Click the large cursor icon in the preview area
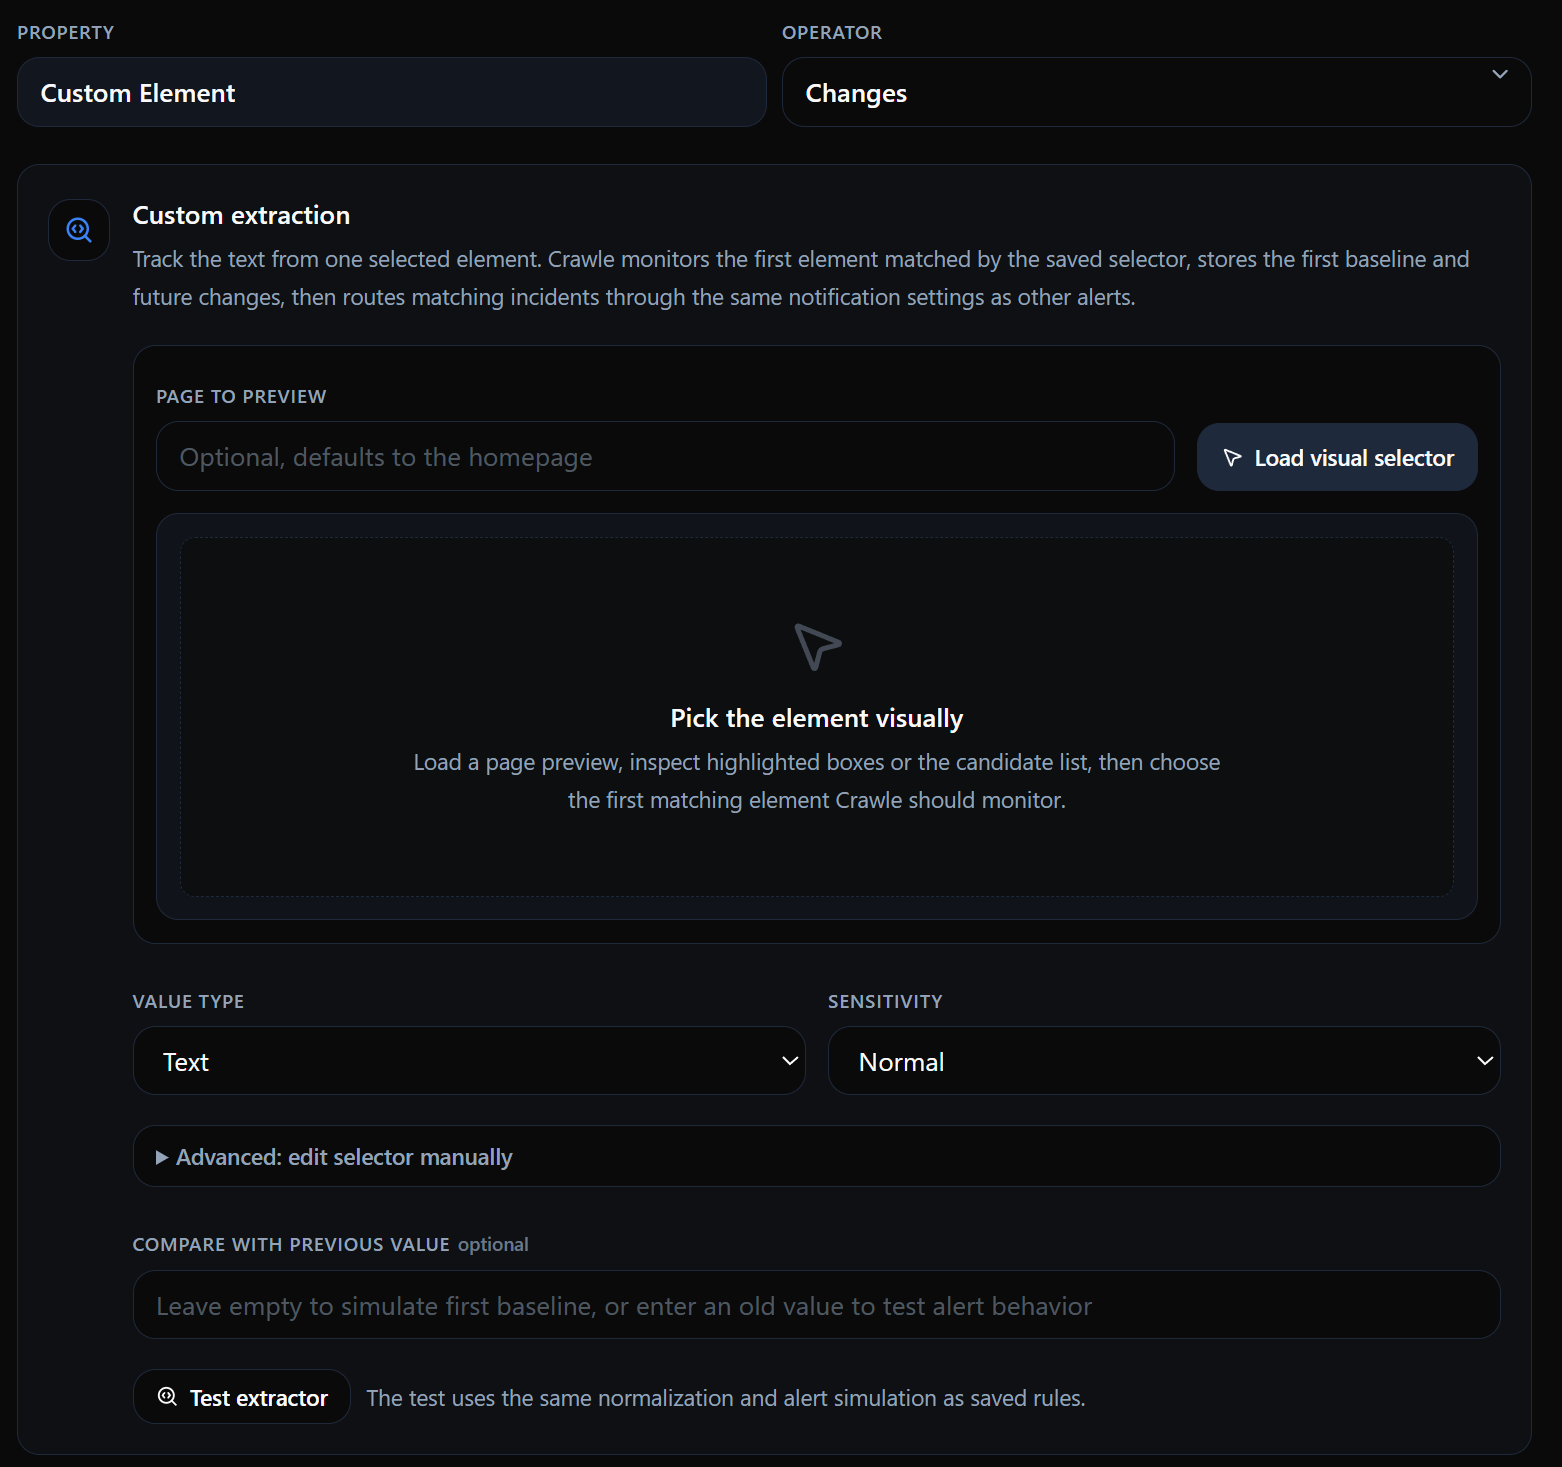The height and width of the screenshot is (1467, 1562). (817, 646)
